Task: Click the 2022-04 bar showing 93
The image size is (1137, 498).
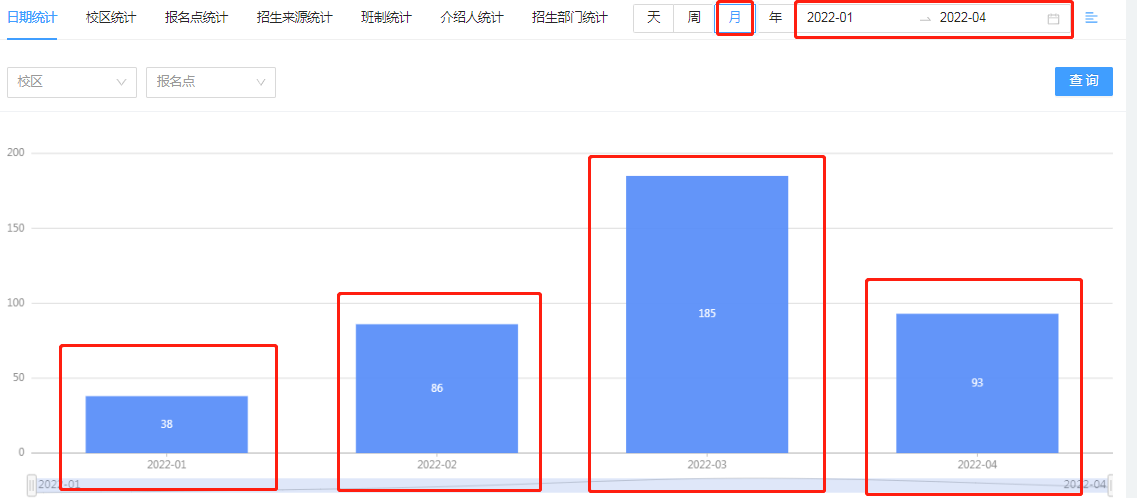Action: tap(977, 383)
